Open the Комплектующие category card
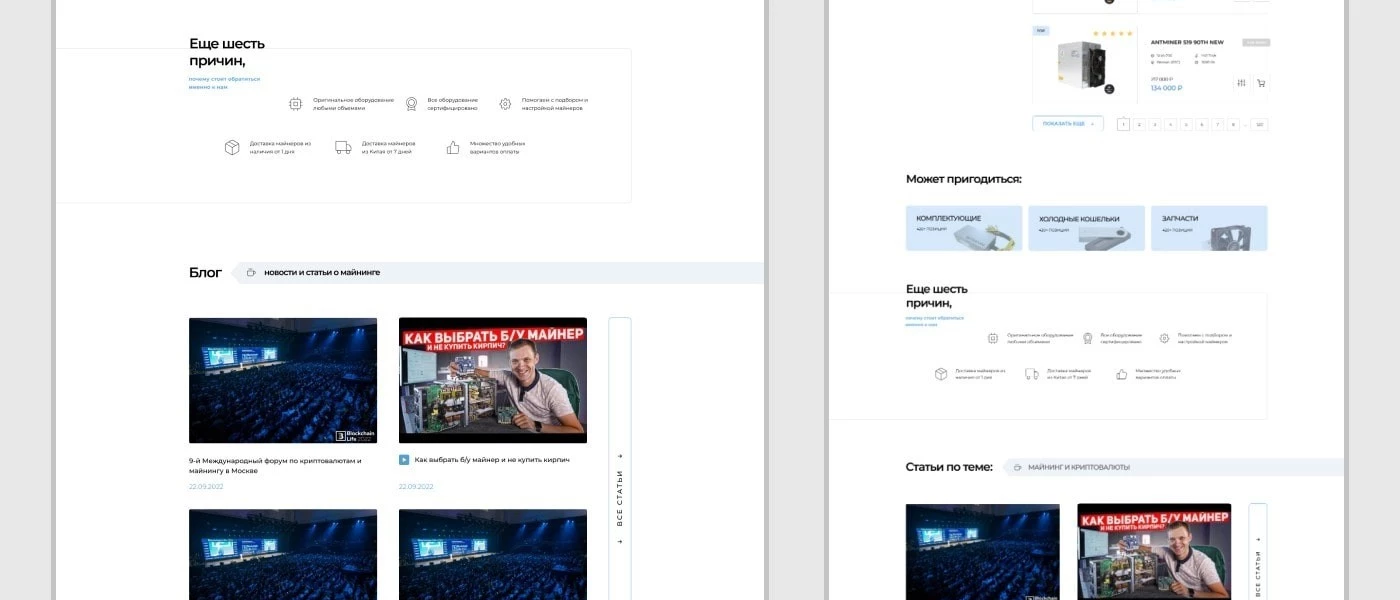Viewport: 1400px width, 600px height. point(964,228)
